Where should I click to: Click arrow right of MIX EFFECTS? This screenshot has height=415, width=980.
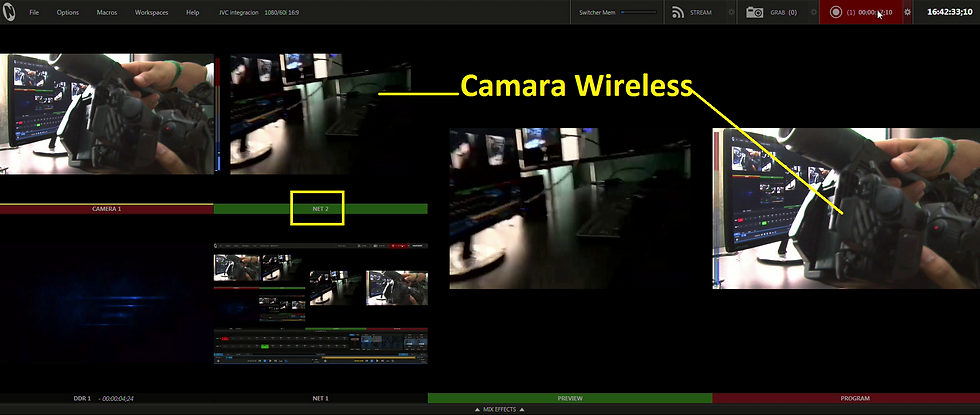[x=521, y=409]
